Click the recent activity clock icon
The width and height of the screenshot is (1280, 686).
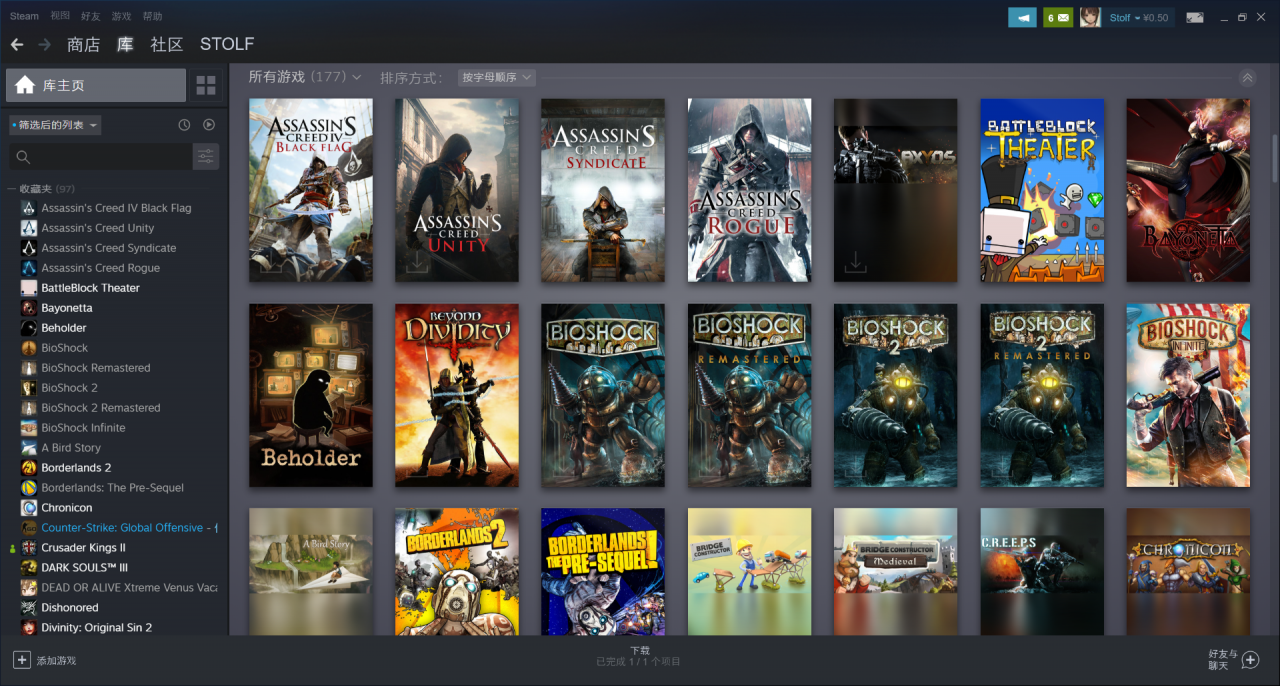[184, 125]
